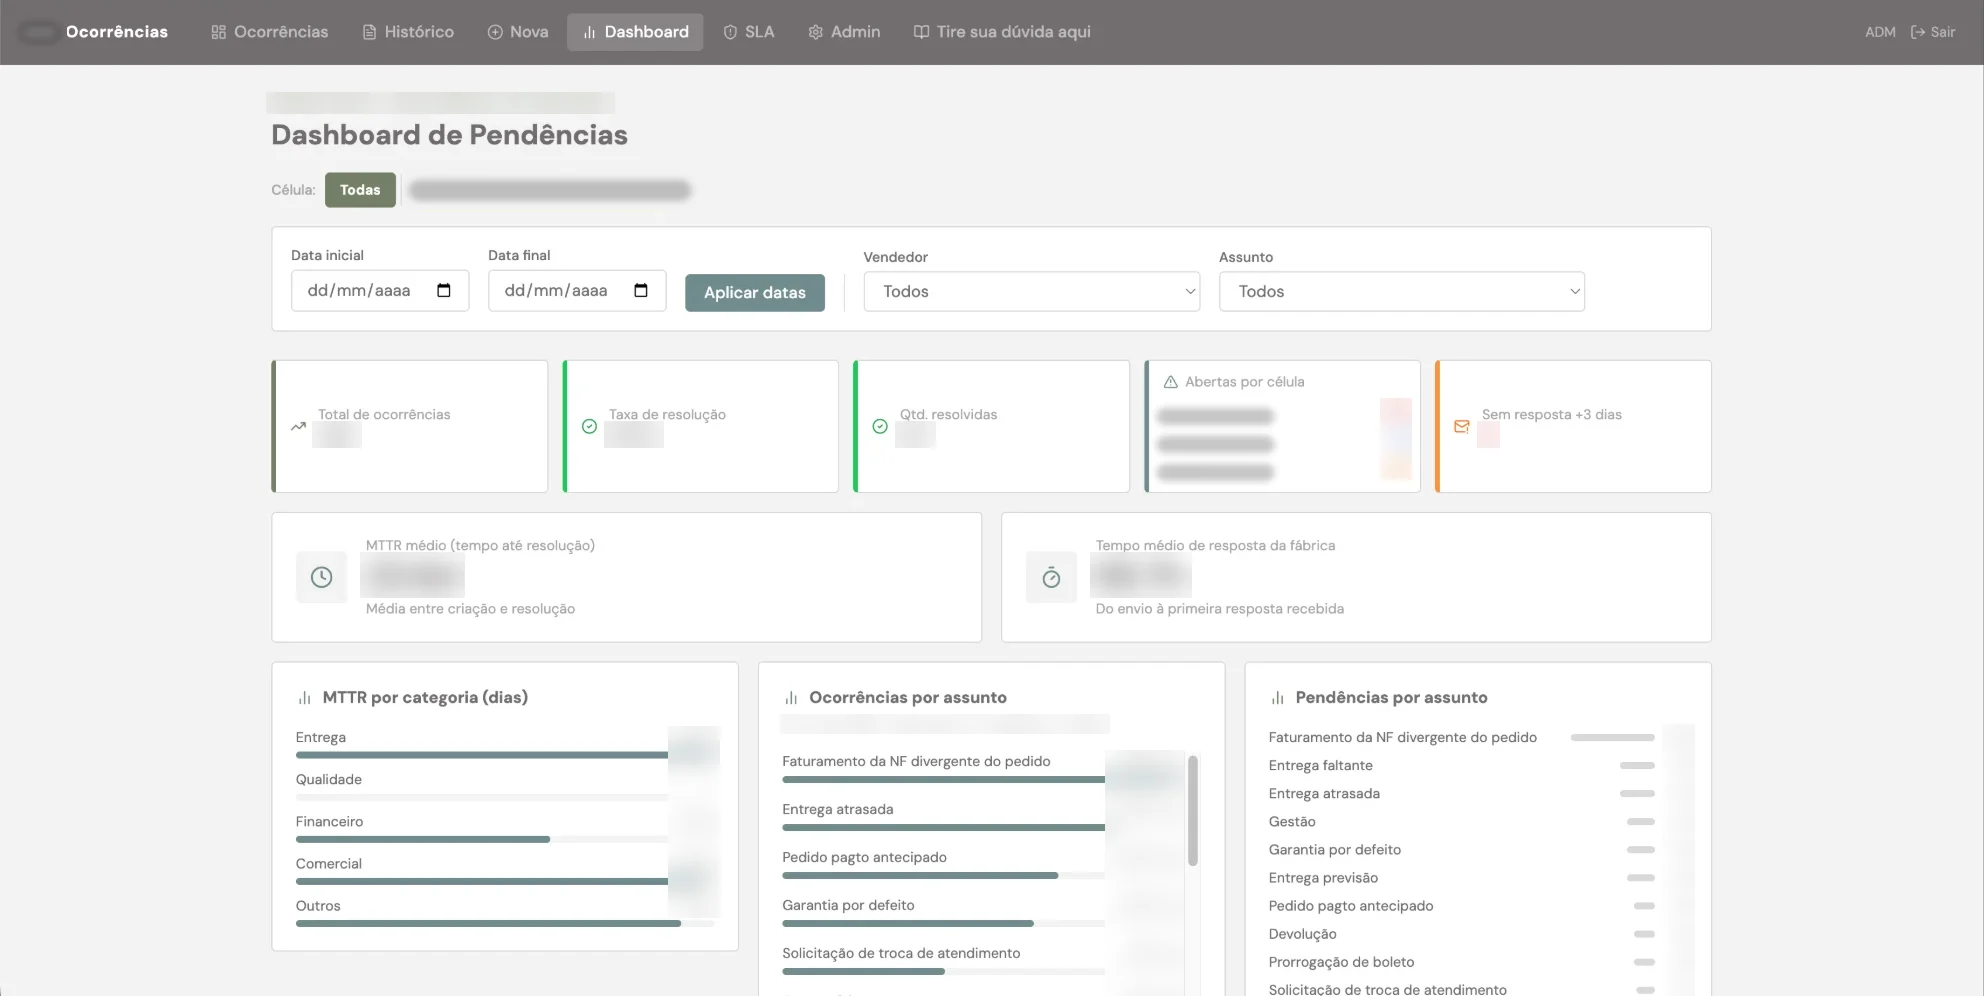
Task: Click the check icon beside Taxa de resolução
Action: point(589,427)
